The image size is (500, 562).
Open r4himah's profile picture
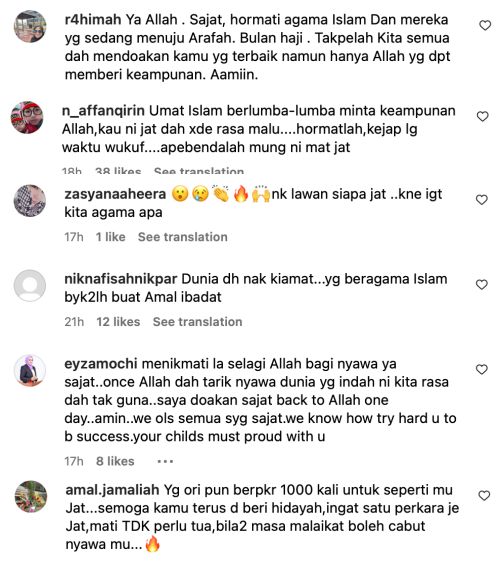[30, 27]
